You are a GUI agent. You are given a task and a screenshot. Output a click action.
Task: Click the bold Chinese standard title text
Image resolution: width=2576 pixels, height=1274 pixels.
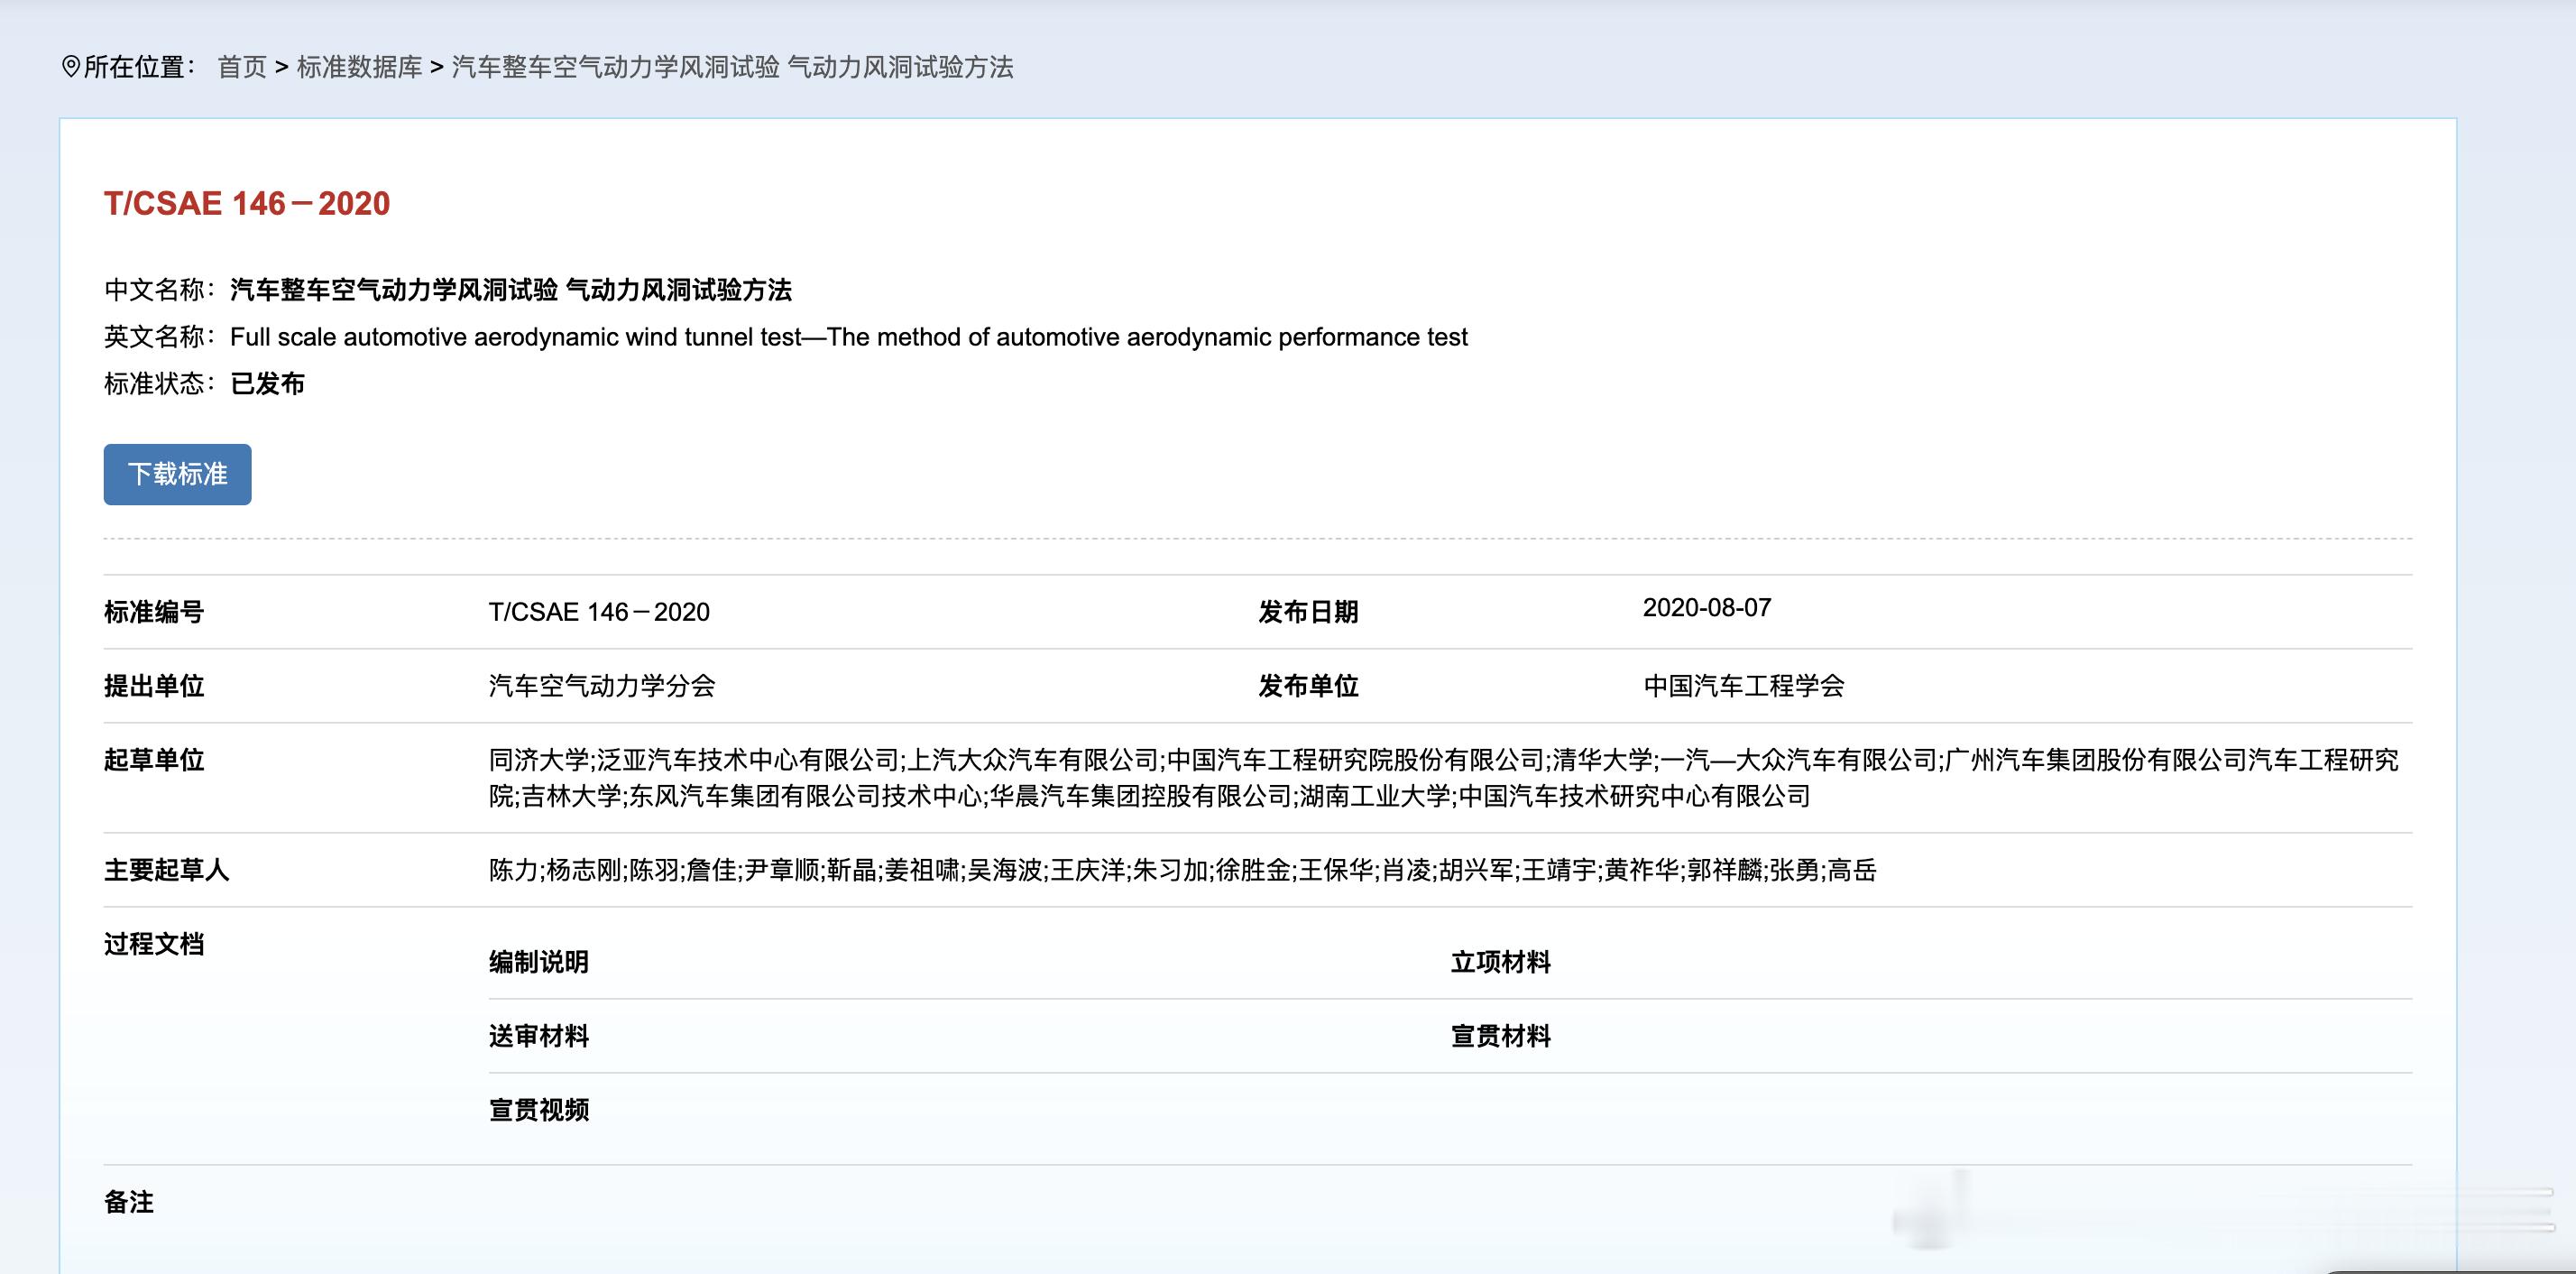pos(510,290)
